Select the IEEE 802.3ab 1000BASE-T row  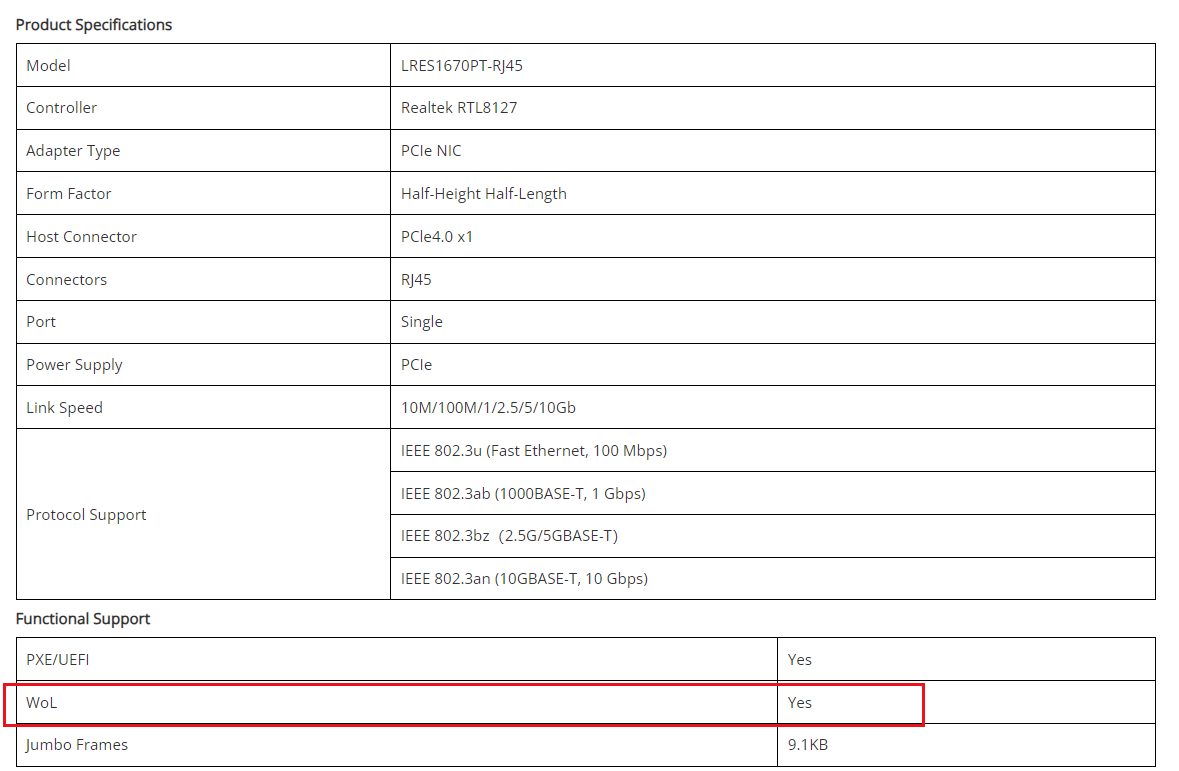(523, 494)
